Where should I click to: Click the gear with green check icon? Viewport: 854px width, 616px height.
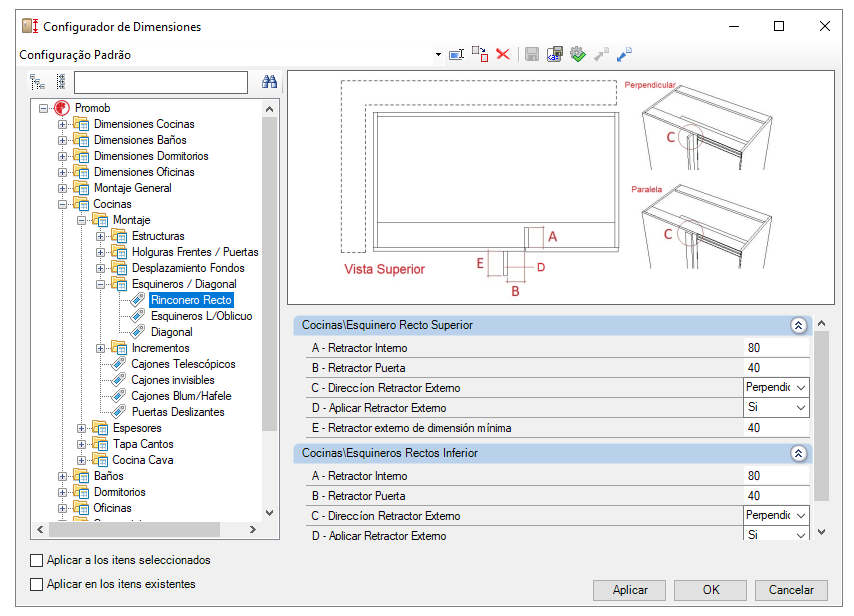(x=578, y=54)
